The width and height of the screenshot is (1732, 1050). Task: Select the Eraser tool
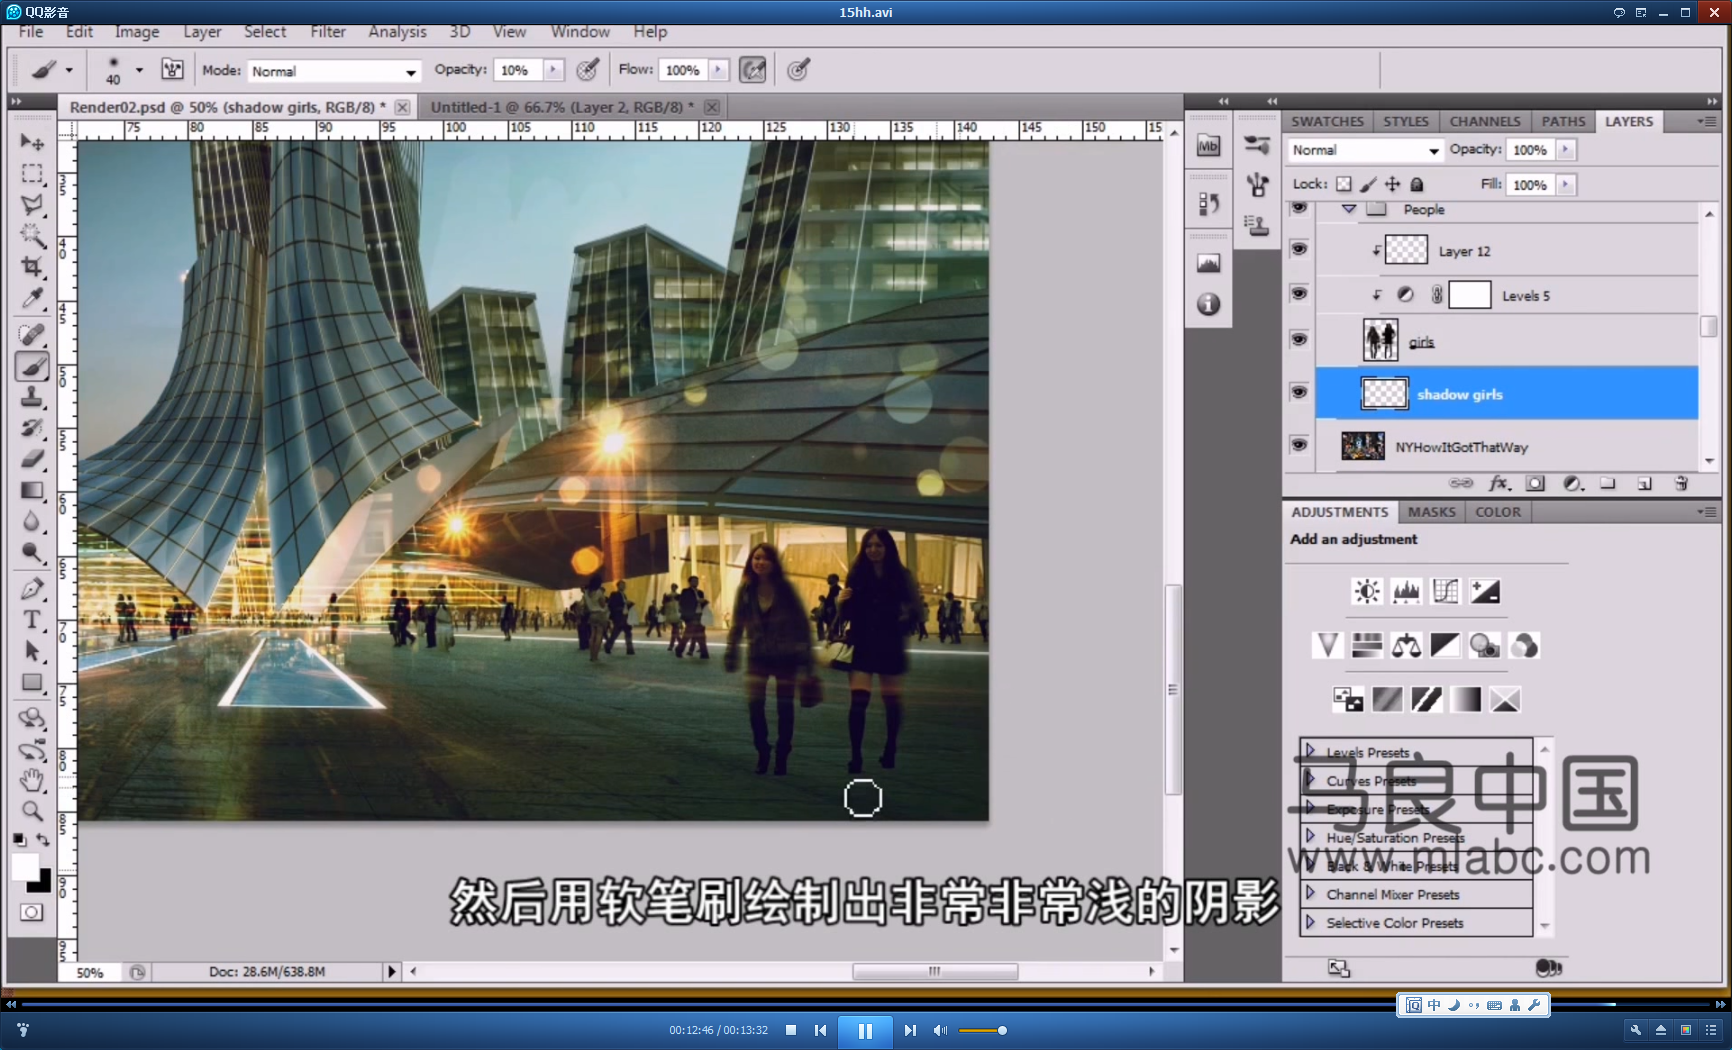pos(31,459)
